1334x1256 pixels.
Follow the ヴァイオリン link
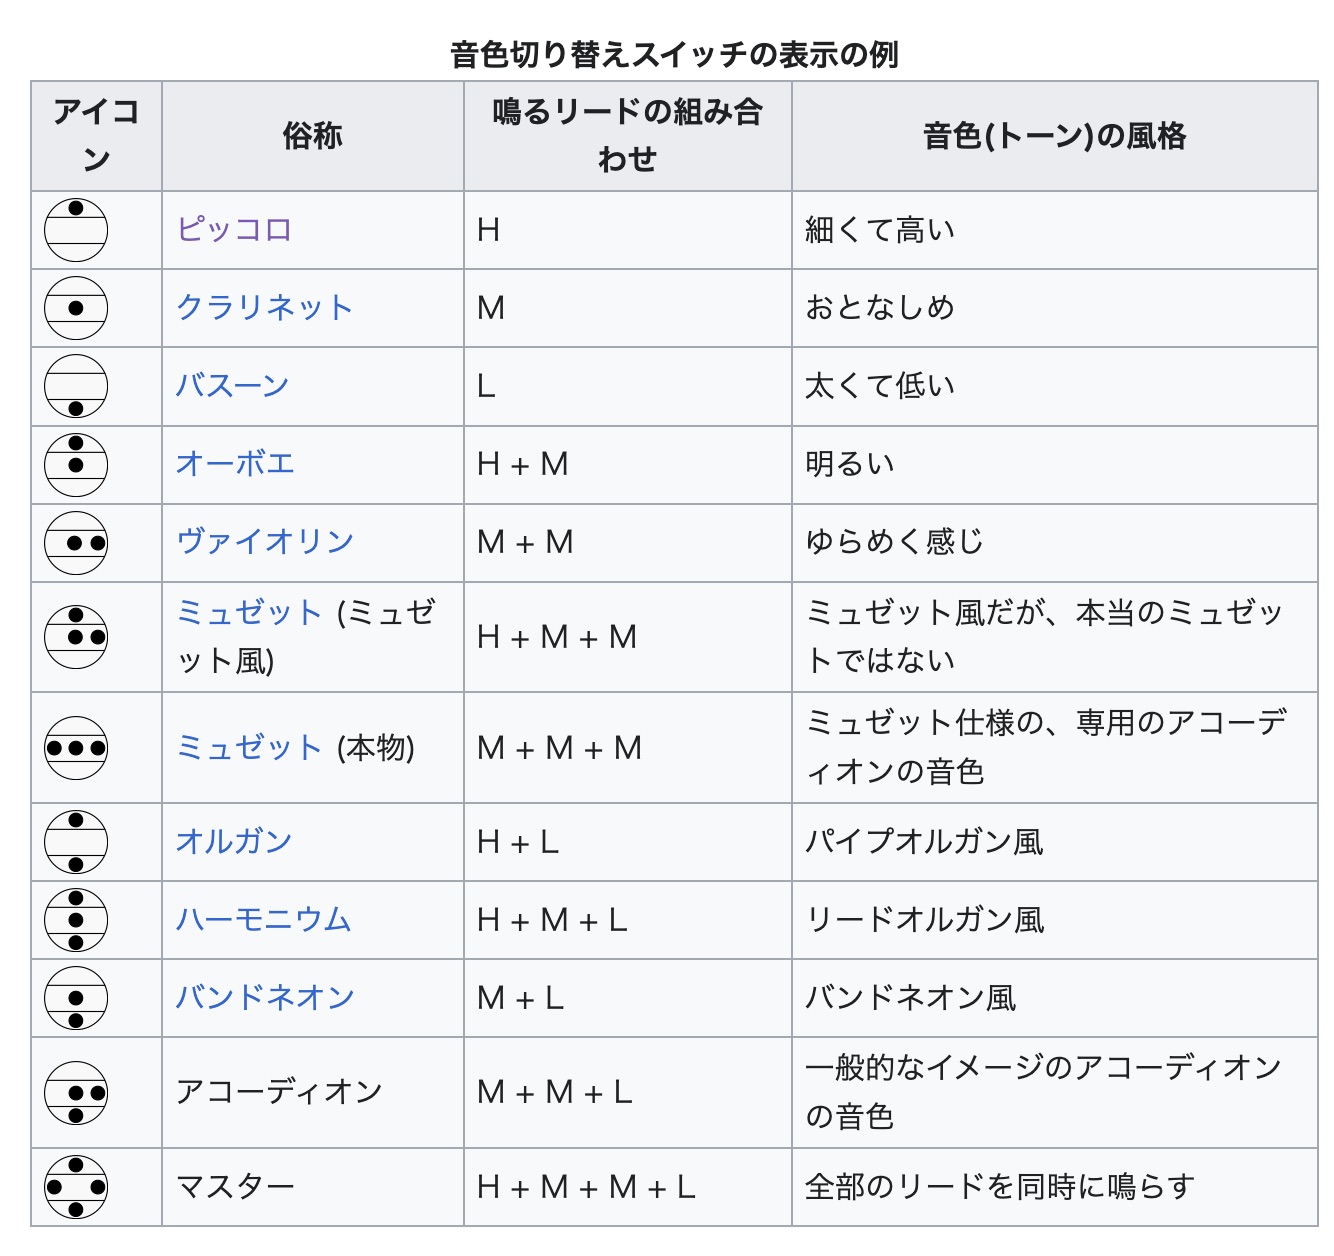pyautogui.click(x=265, y=542)
